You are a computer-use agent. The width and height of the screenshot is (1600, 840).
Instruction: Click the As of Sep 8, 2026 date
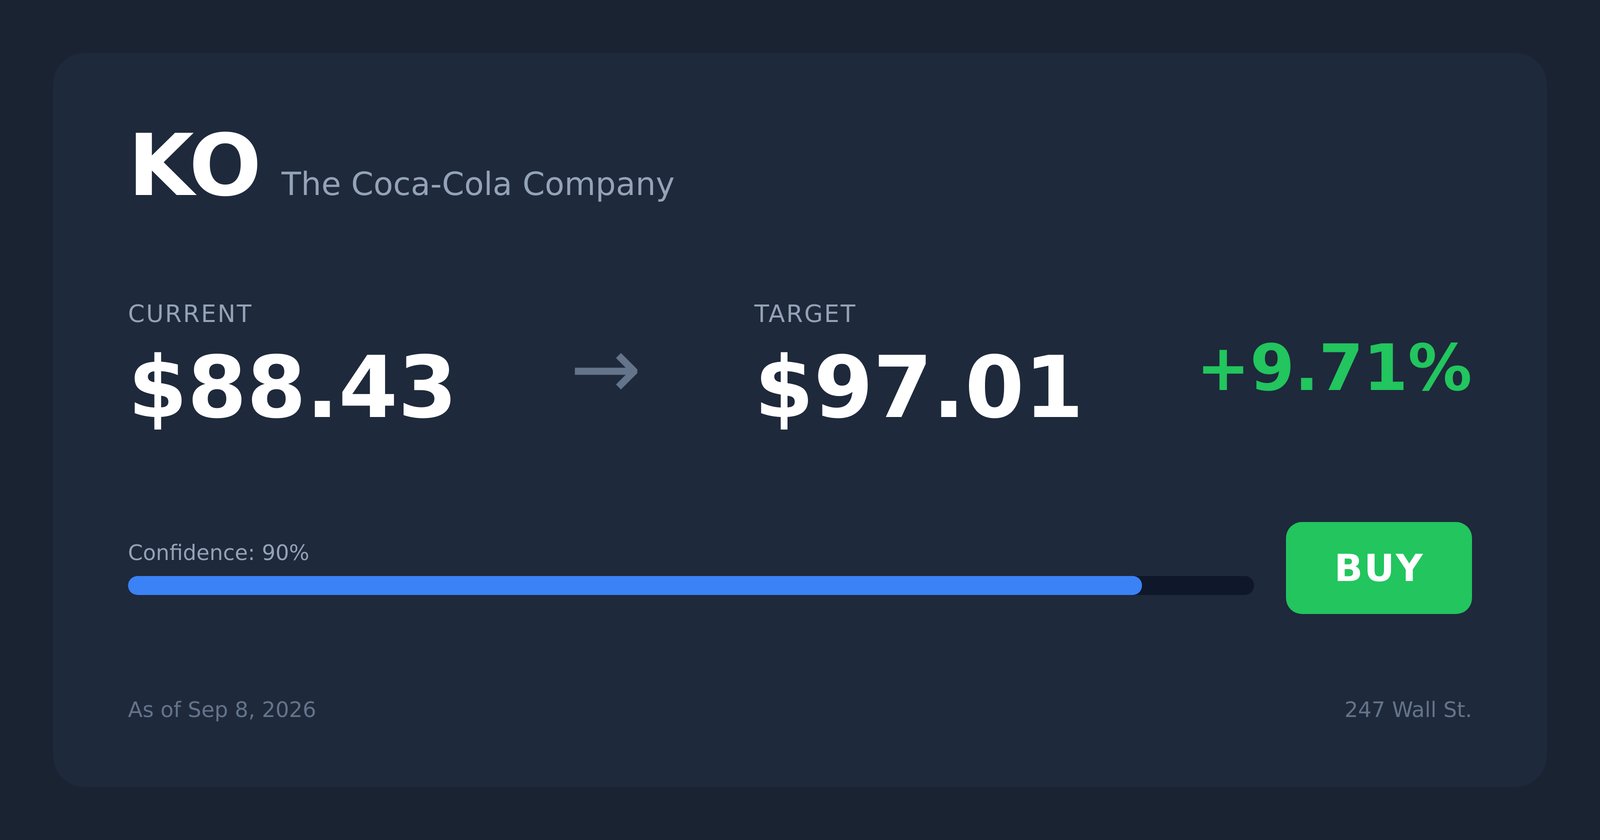(222, 710)
